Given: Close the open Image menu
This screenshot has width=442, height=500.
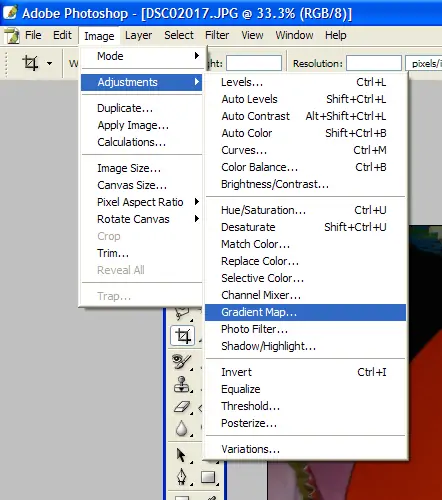Looking at the screenshot, I should [99, 36].
